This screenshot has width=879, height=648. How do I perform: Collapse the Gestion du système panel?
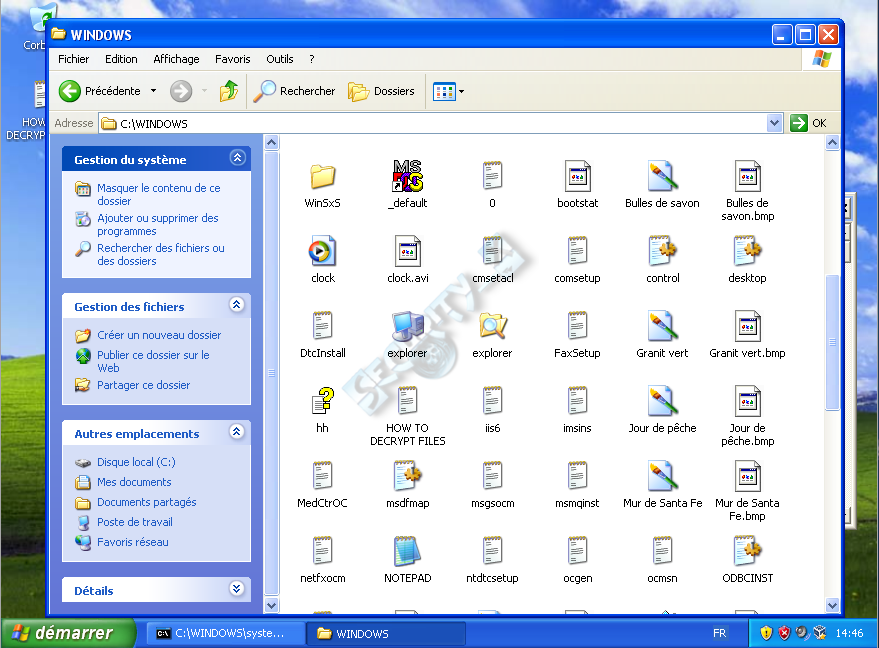point(237,158)
